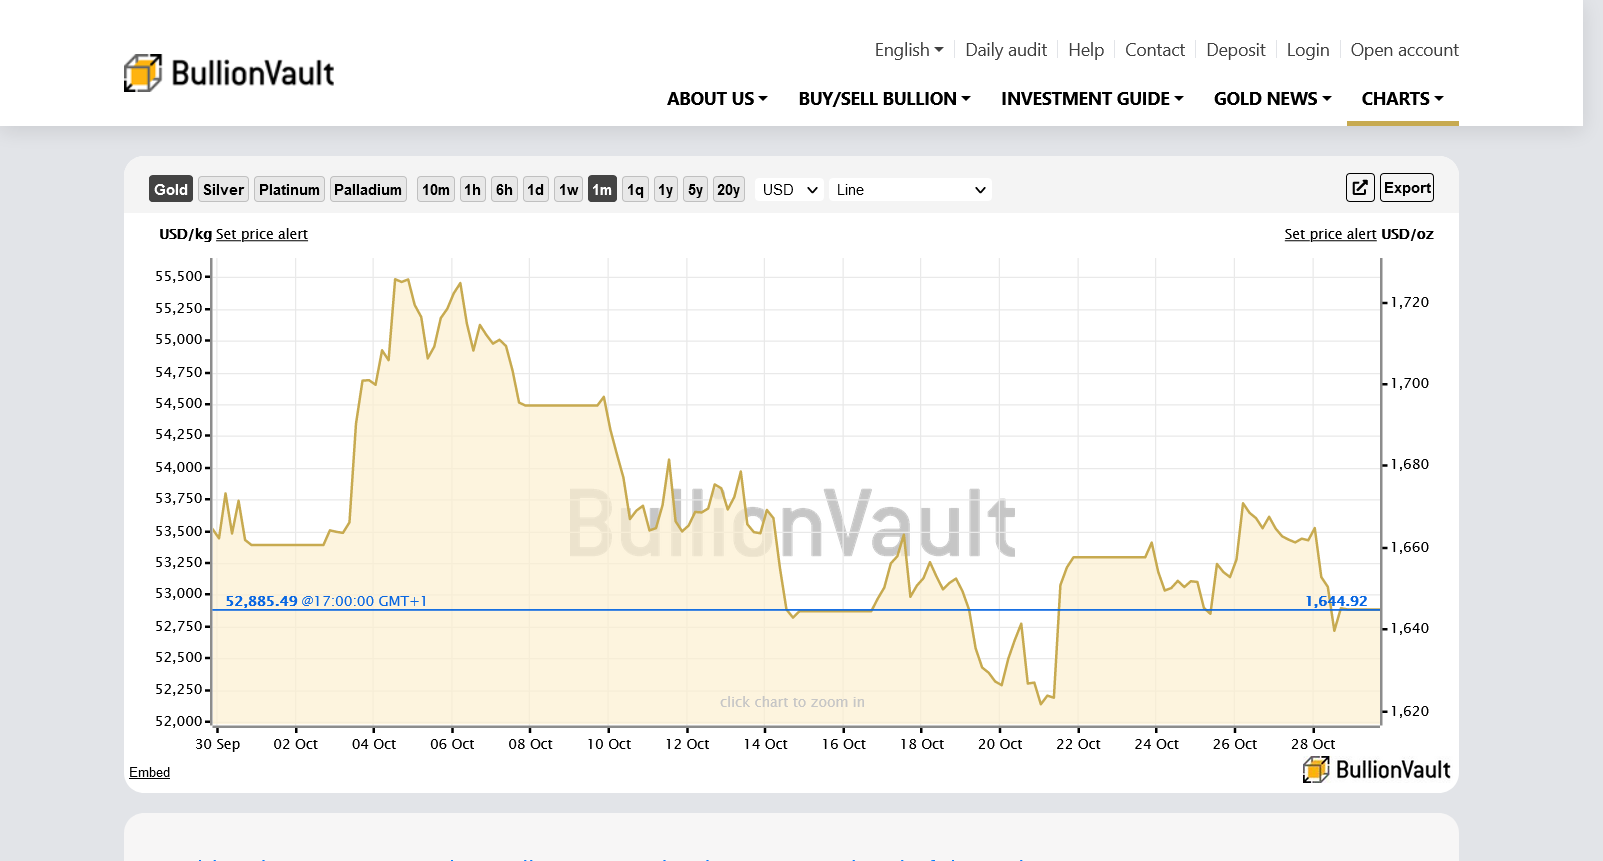Switch chart to Platinum
The width and height of the screenshot is (1603, 861).
pyautogui.click(x=289, y=189)
